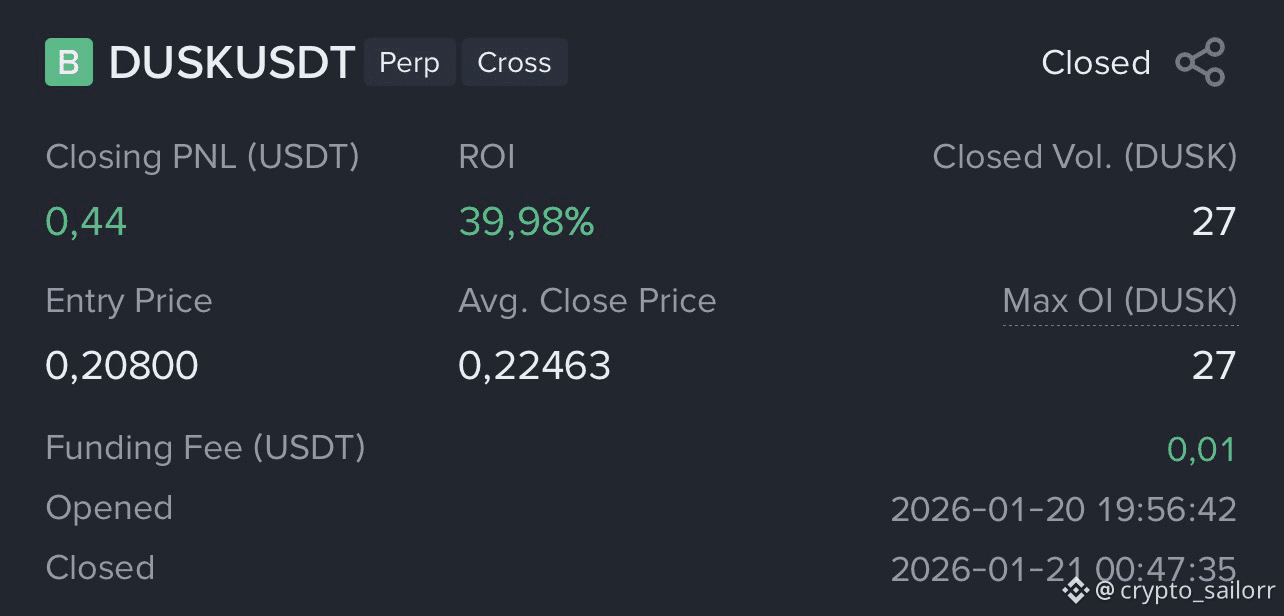Select the Binance diamond logo in the watermark
The image size is (1284, 616).
point(1075,590)
